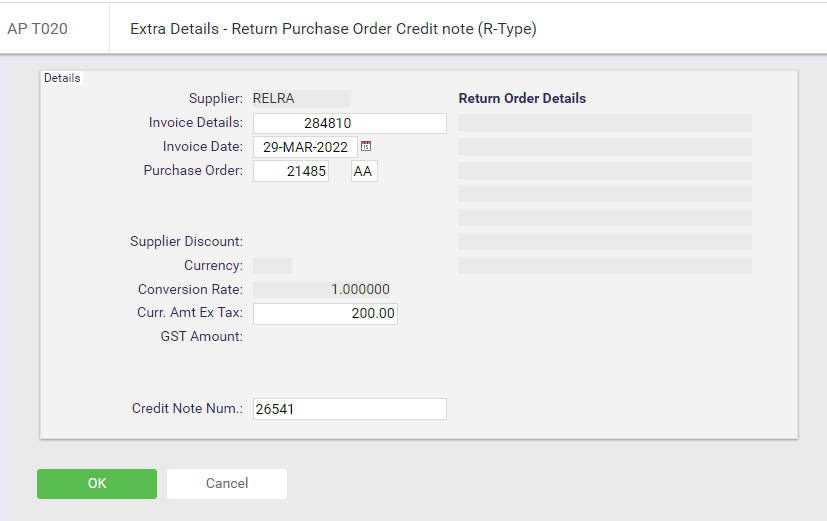
Task: Click the Extra Details page title text
Action: pyautogui.click(x=333, y=28)
